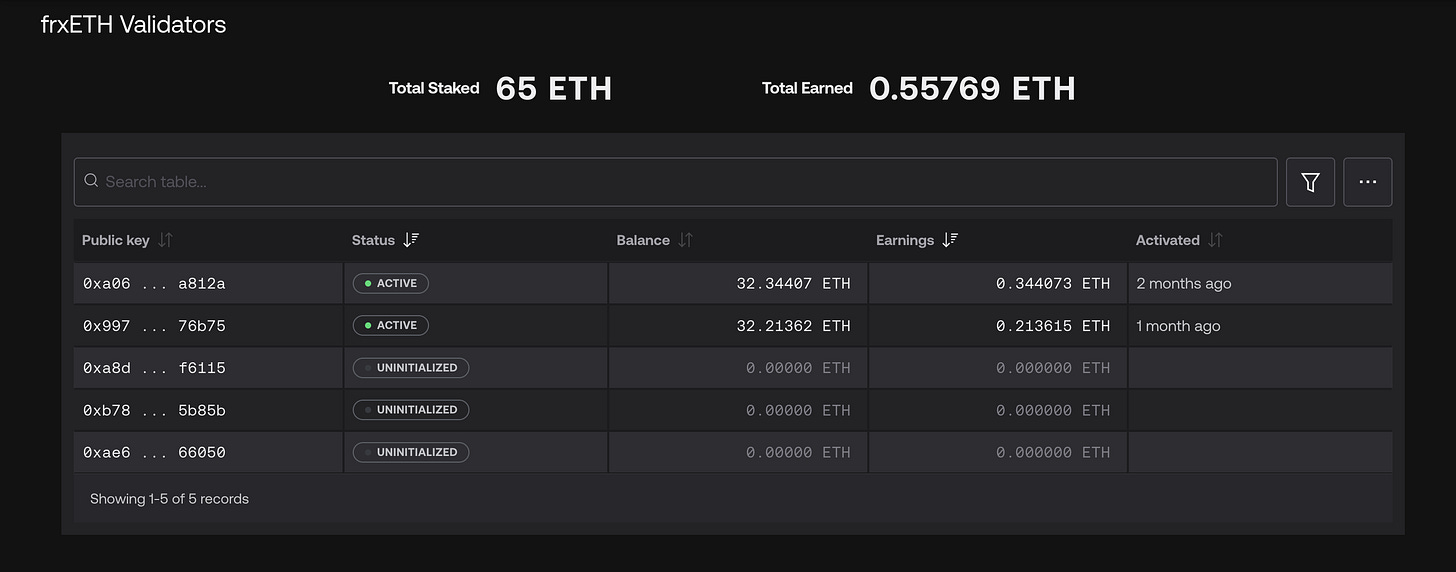Sort by Public key column arrows
The image size is (1456, 572).
(x=166, y=240)
